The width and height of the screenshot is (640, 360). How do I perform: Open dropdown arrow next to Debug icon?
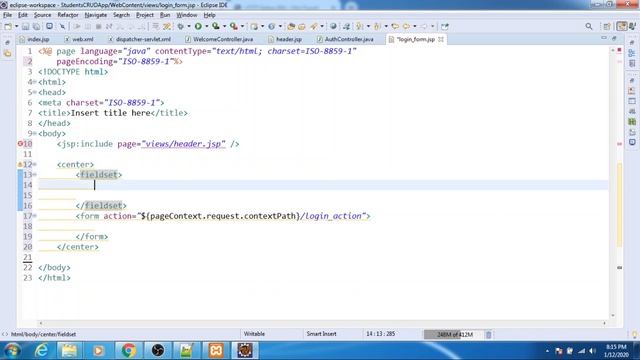click(x=189, y=27)
